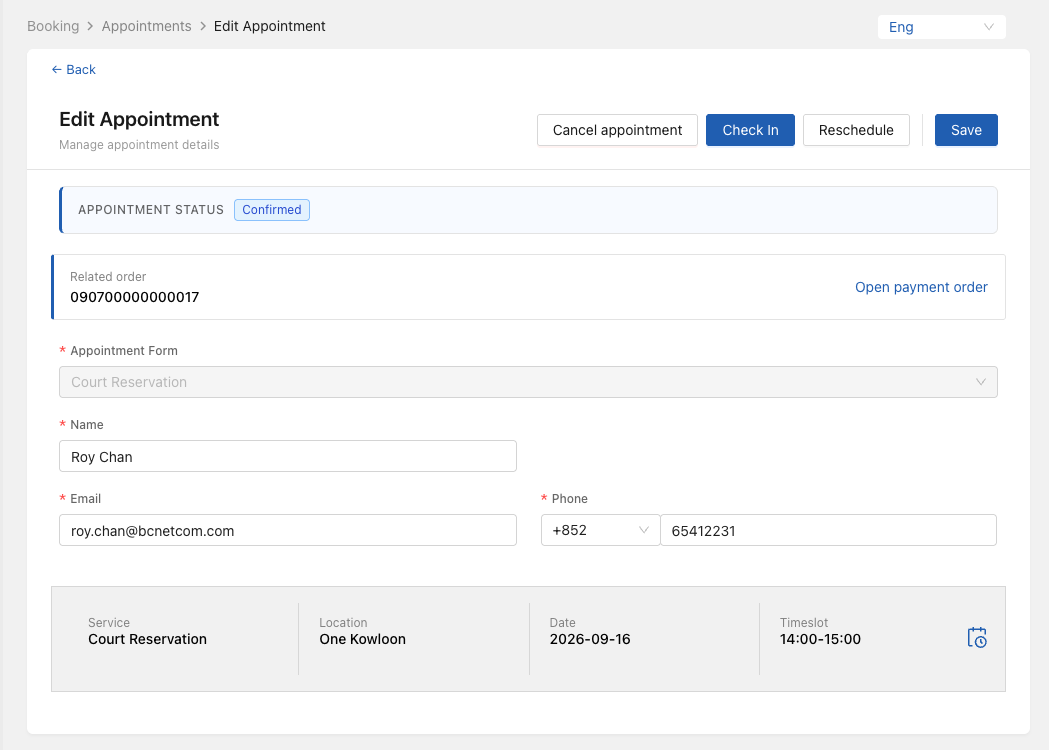Click the Service value Court Reservation

click(147, 639)
